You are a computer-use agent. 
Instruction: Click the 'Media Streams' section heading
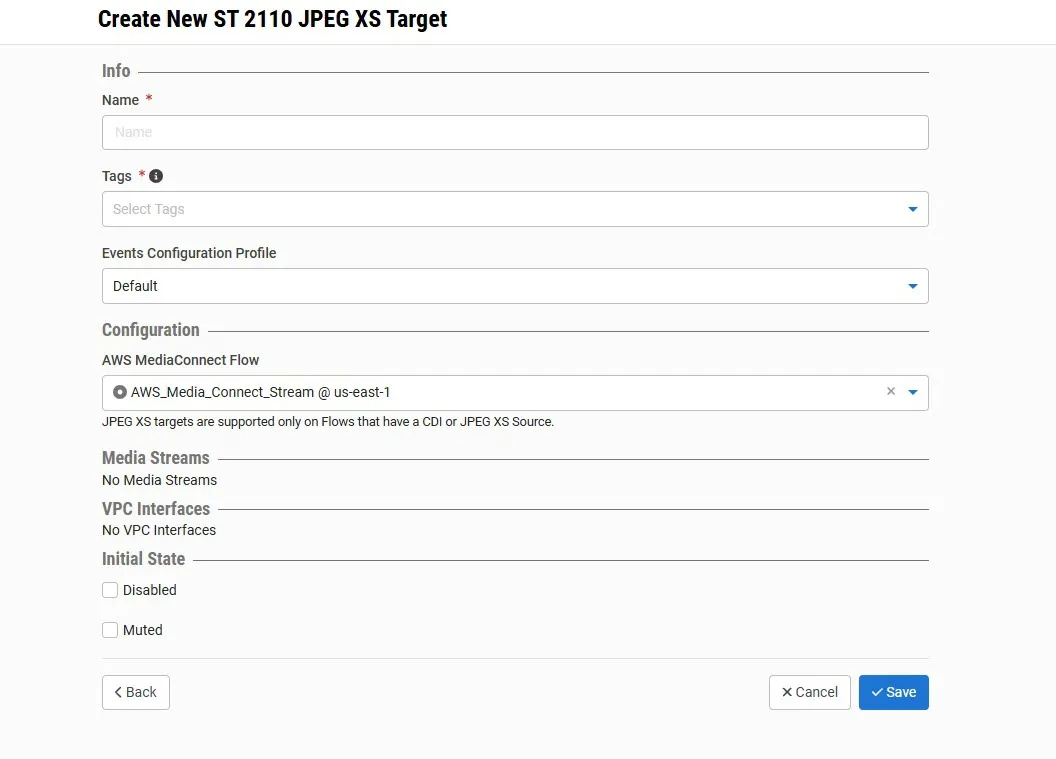click(x=156, y=458)
